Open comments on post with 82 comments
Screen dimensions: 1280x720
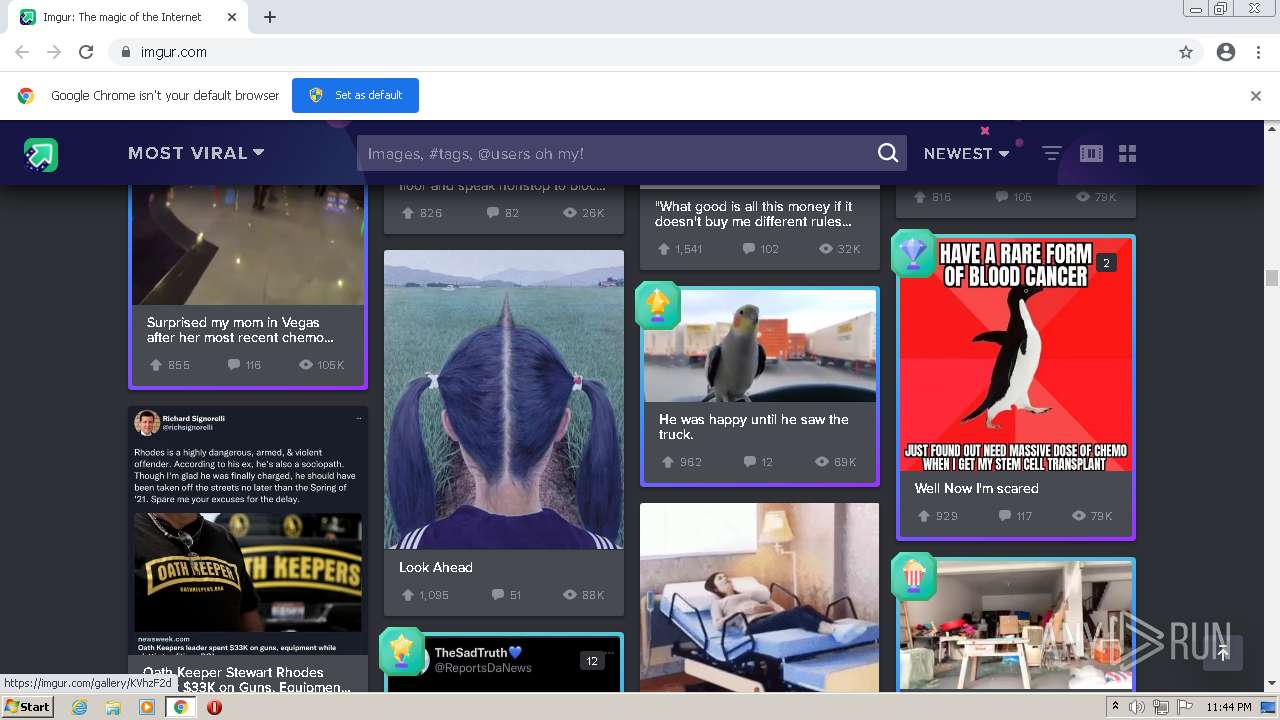pyautogui.click(x=505, y=213)
